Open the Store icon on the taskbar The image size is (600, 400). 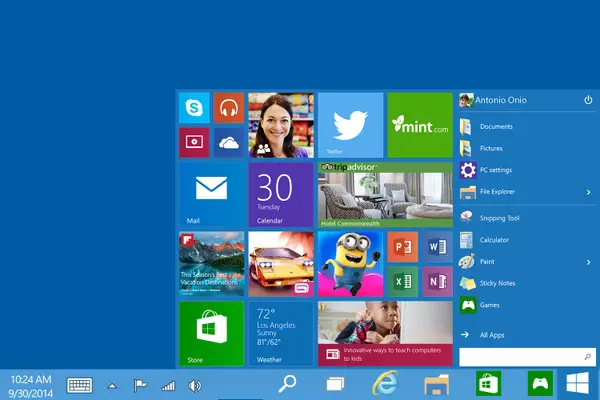489,383
